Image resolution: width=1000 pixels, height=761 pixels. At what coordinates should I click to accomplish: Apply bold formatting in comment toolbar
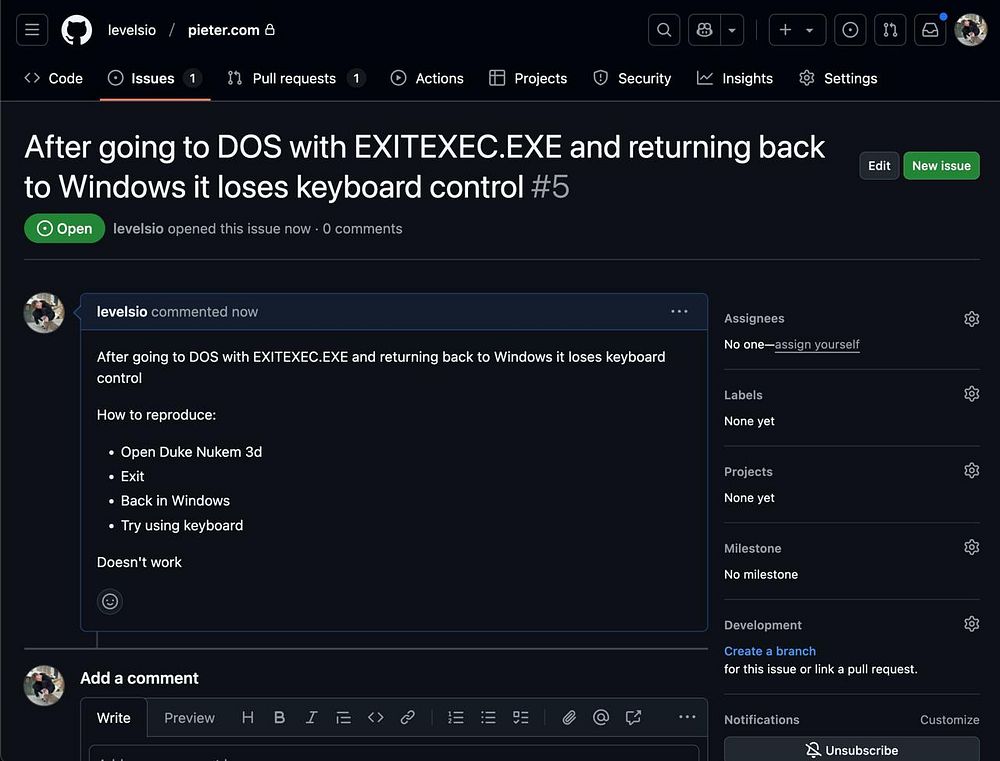point(279,718)
